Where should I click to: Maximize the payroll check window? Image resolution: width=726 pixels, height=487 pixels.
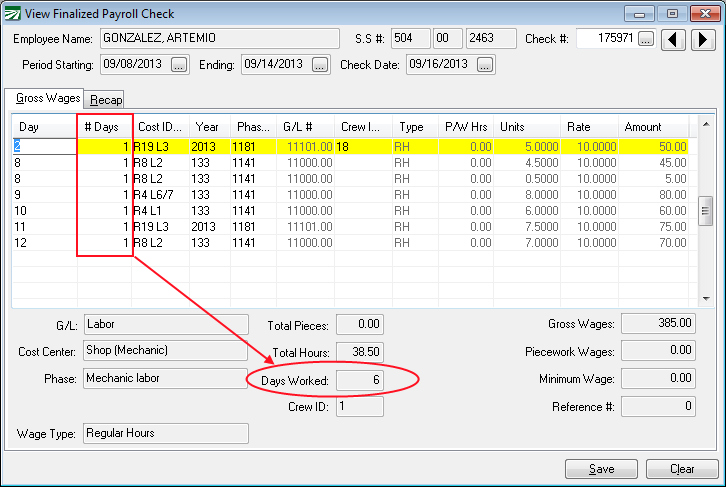tap(672, 14)
